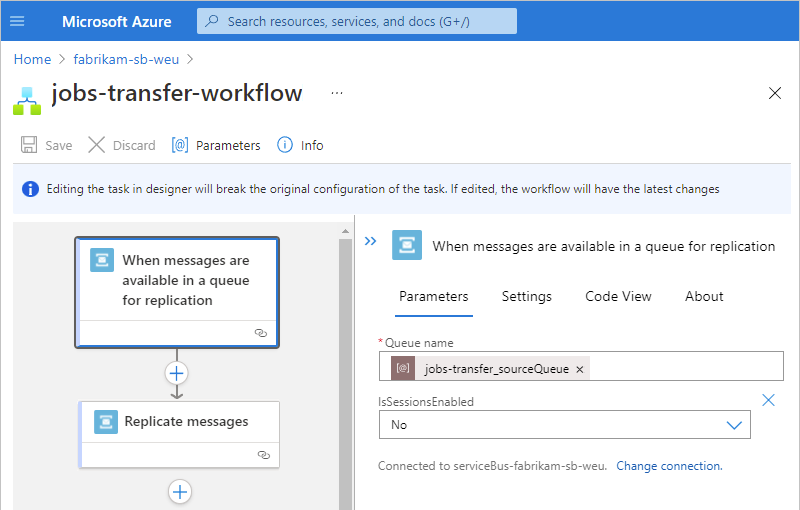800x510 pixels.
Task: Click the Info circle icon in toolbar
Action: pyautogui.click(x=285, y=145)
